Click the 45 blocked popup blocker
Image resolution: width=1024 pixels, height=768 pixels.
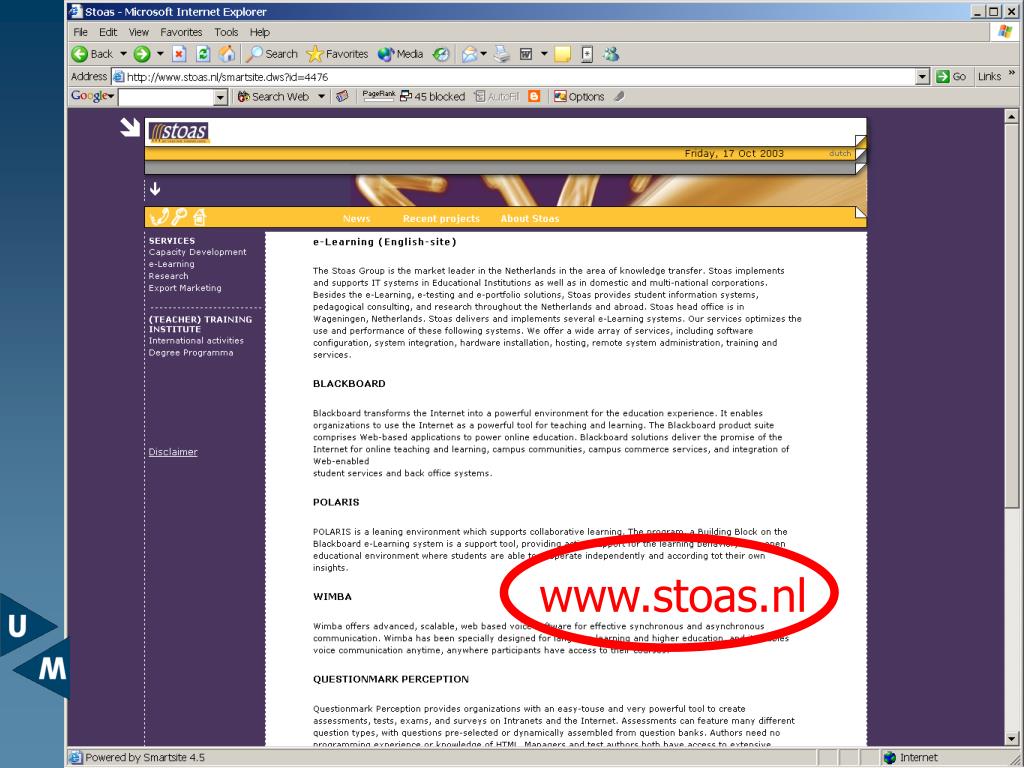[x=432, y=97]
